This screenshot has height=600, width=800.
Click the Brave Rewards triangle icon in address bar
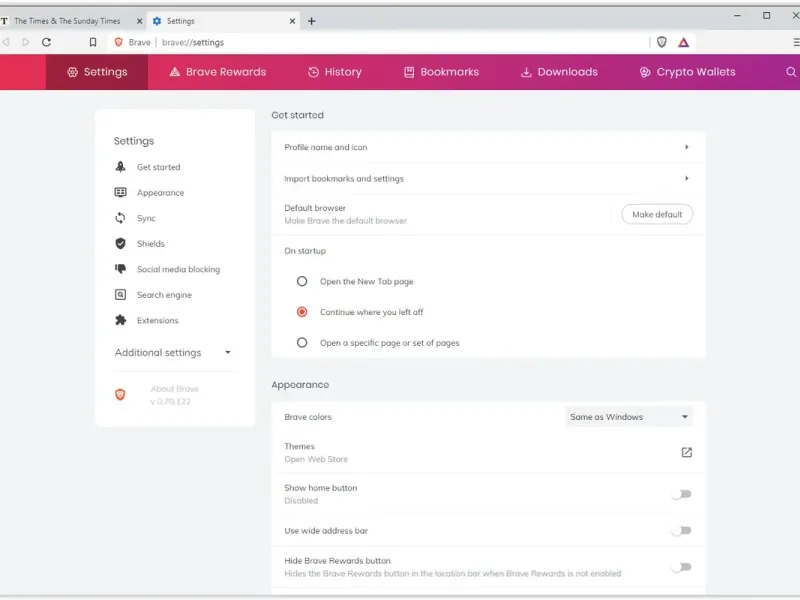click(x=684, y=42)
